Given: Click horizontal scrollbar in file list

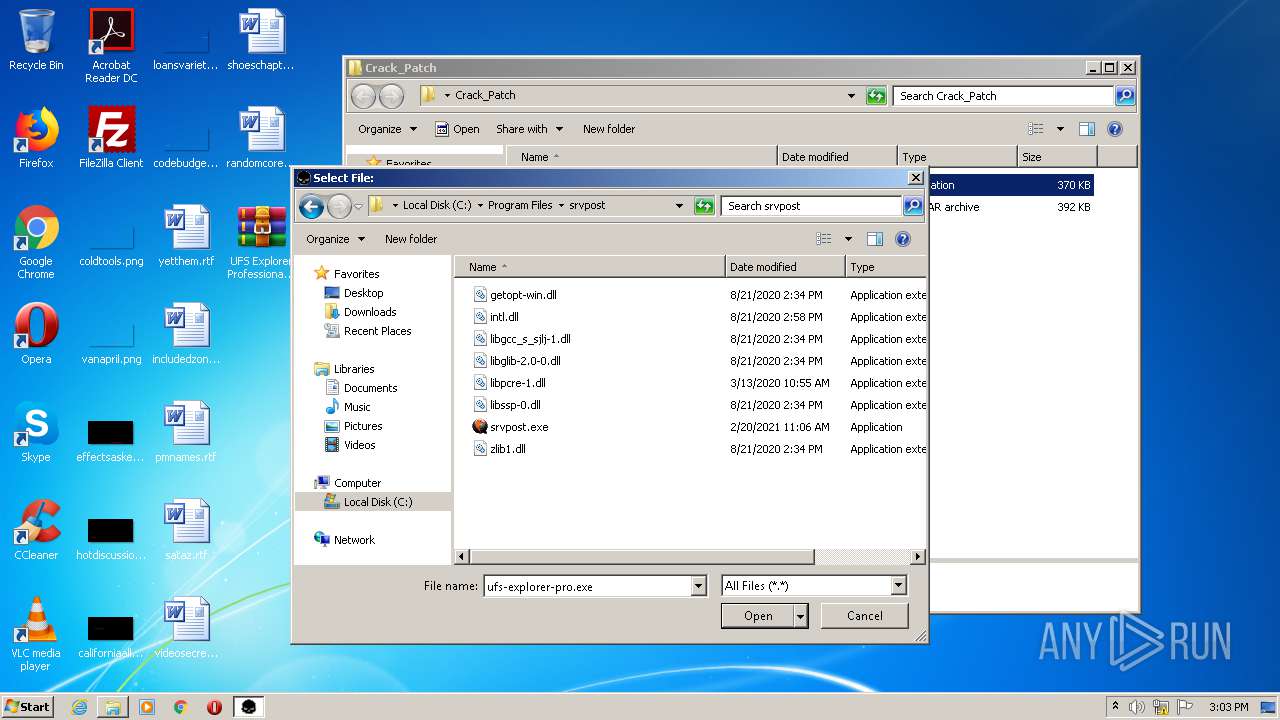Looking at the screenshot, I should tap(641, 557).
